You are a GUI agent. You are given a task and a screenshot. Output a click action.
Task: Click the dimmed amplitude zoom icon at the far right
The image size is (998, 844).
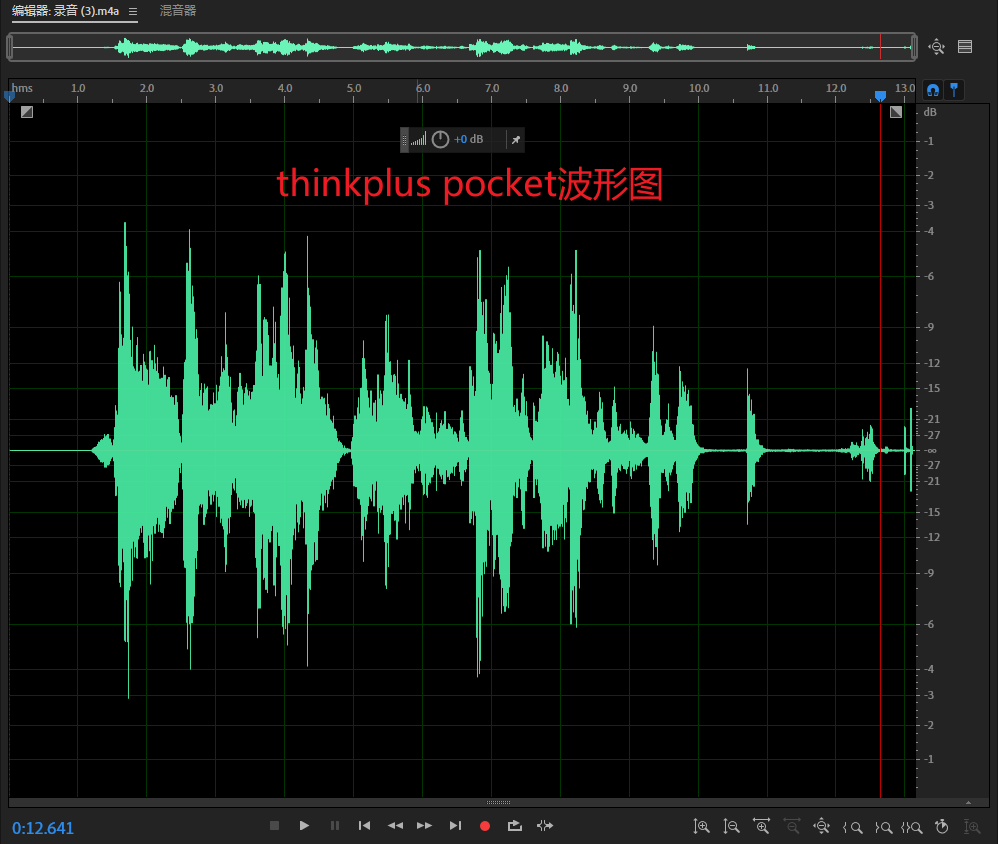pos(972,826)
